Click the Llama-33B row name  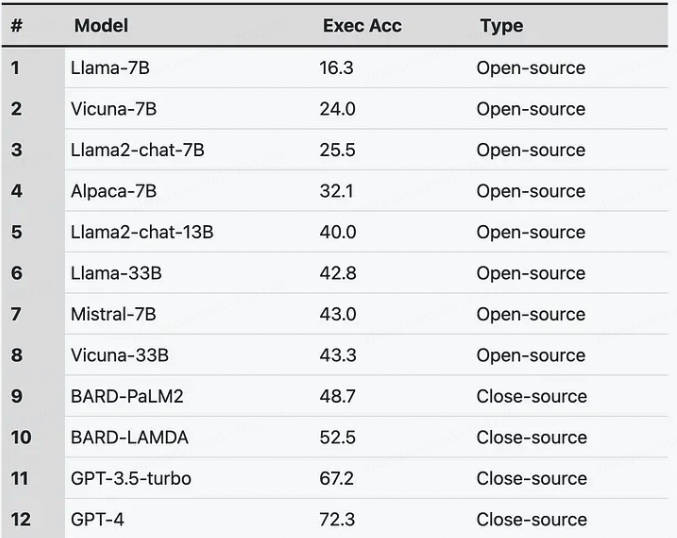point(116,273)
